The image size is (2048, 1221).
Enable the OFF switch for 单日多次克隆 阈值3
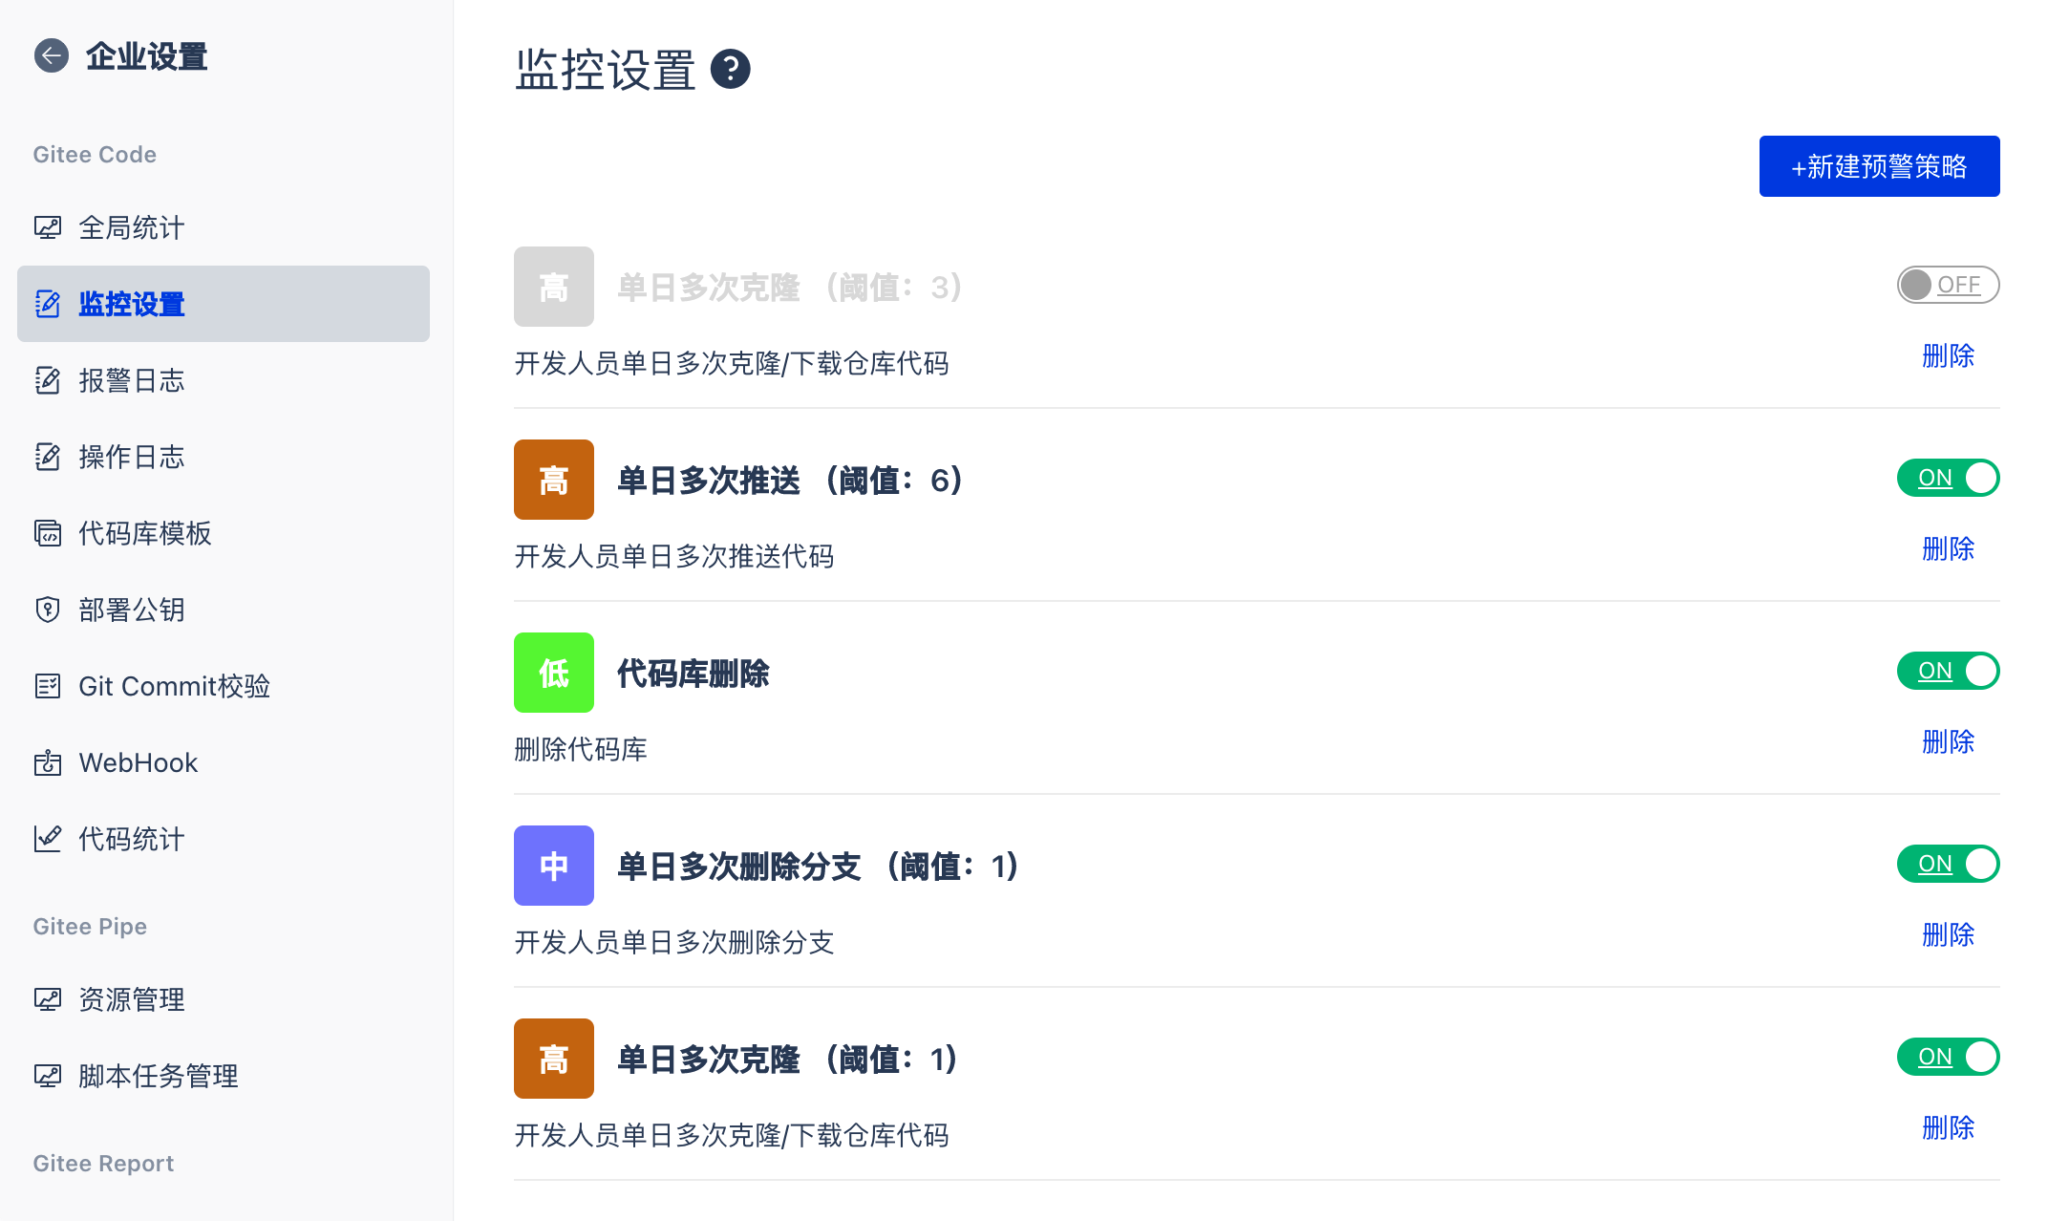tap(1947, 285)
